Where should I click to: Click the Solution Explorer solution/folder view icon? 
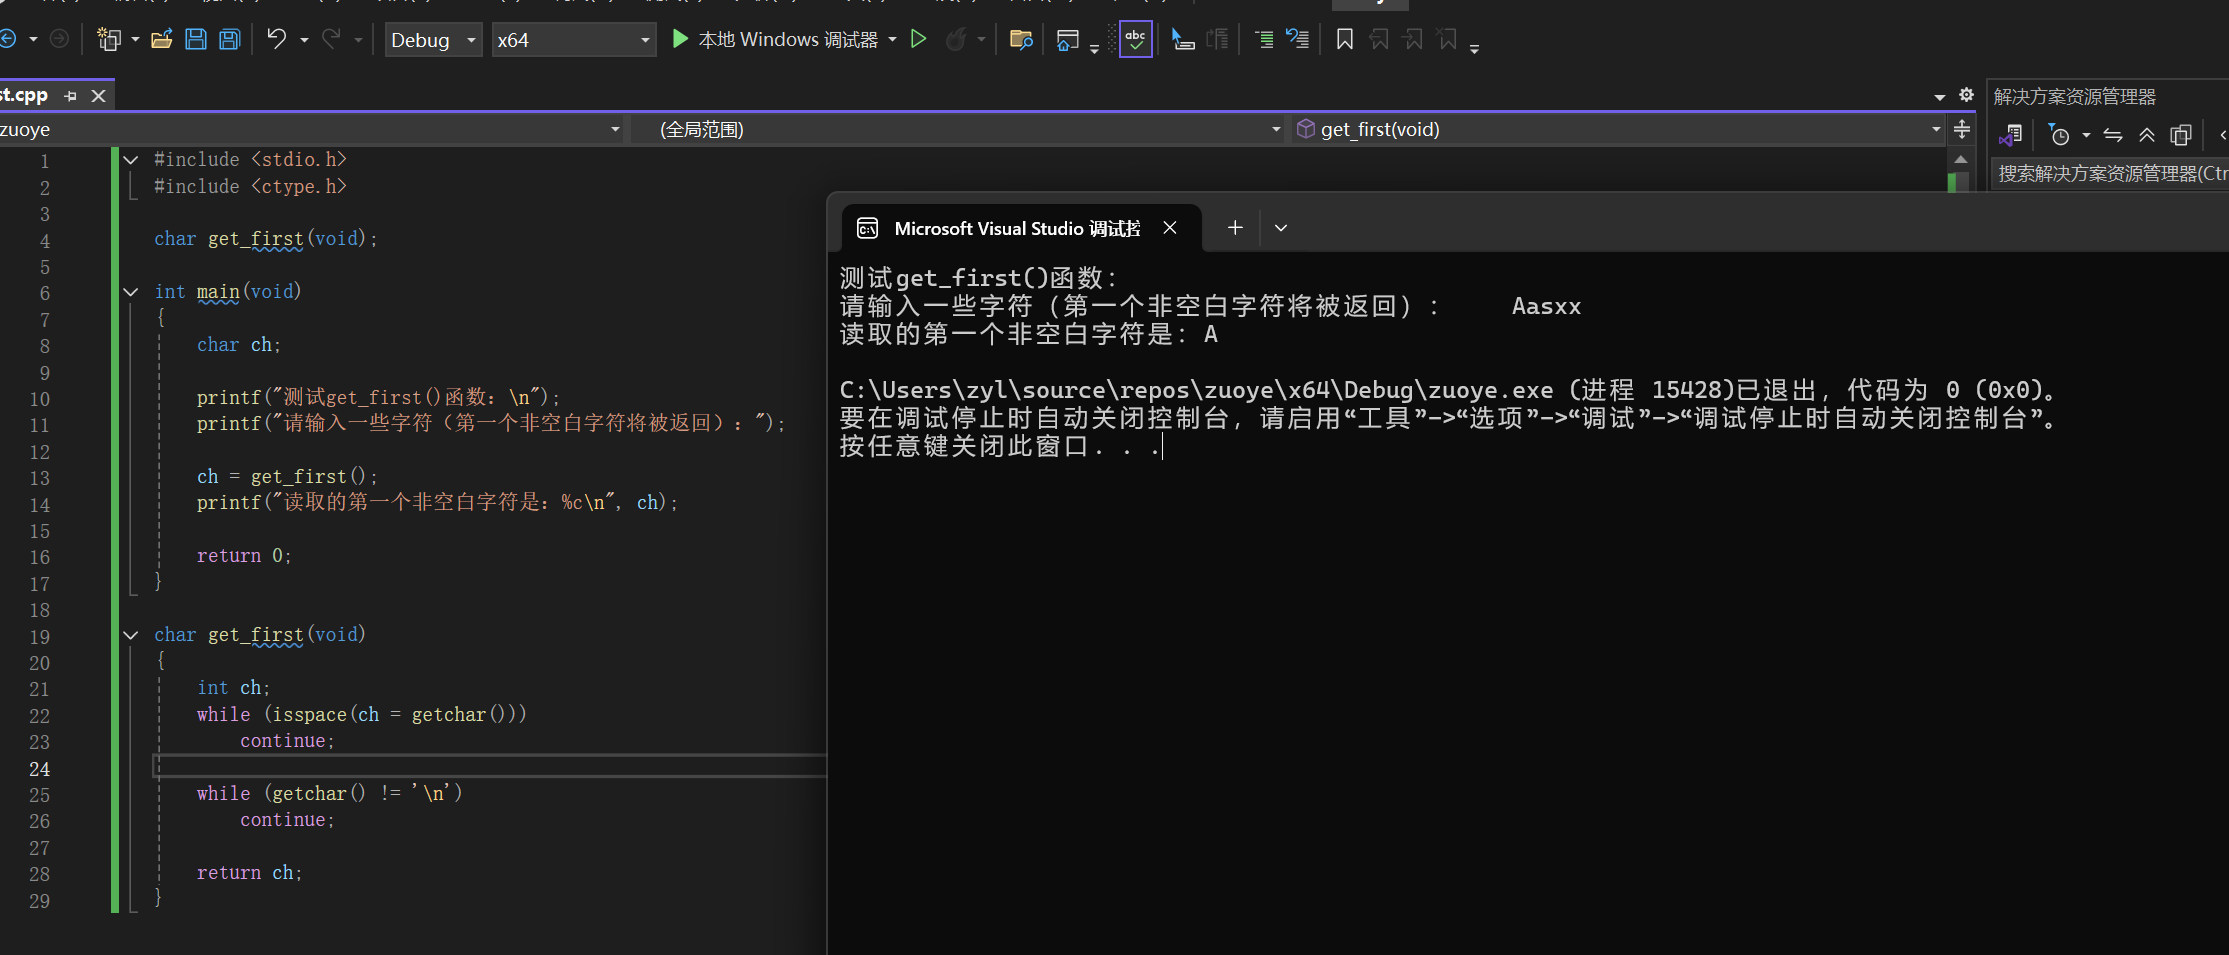[x=2011, y=135]
